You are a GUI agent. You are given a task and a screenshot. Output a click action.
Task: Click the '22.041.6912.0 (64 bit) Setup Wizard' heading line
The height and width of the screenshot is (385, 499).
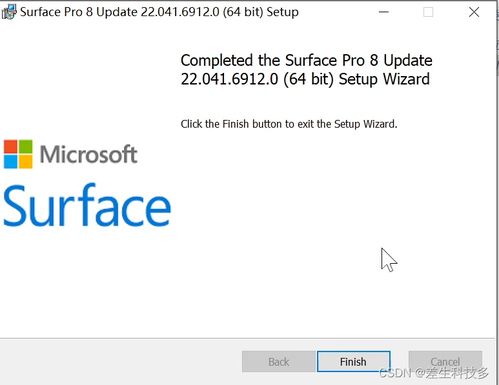tap(305, 79)
